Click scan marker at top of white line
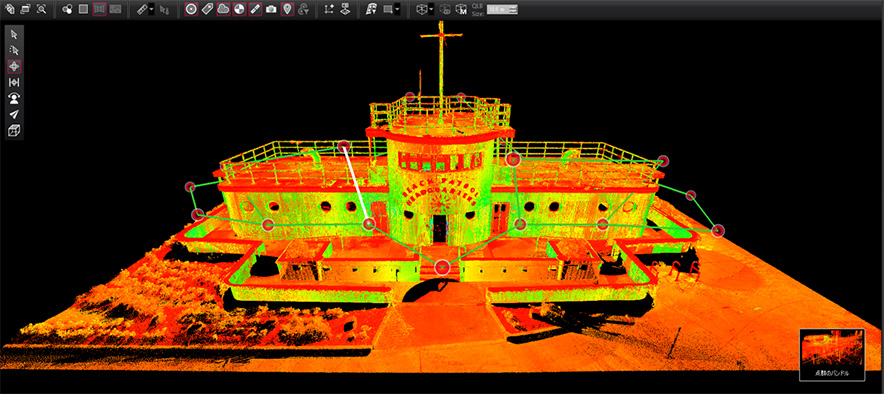The width and height of the screenshot is (884, 394). (344, 147)
